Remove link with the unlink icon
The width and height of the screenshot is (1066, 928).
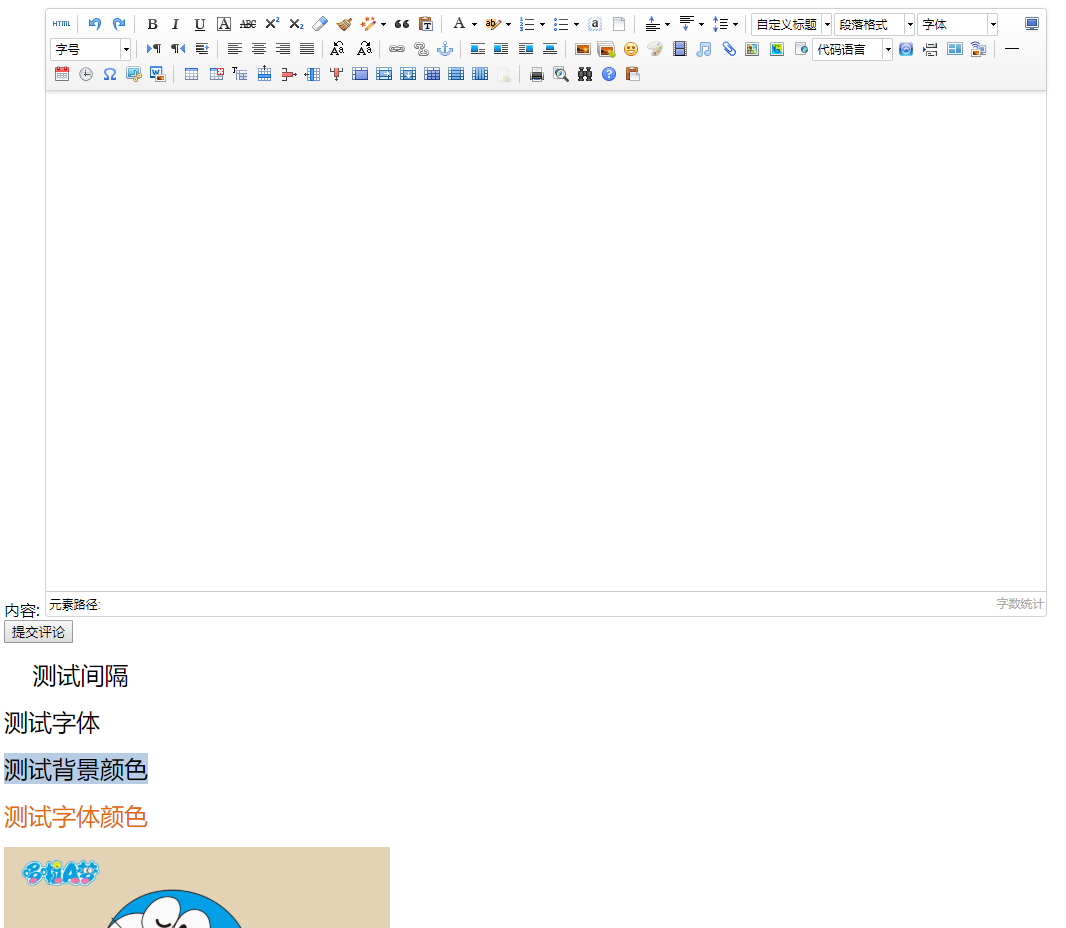pyautogui.click(x=421, y=49)
